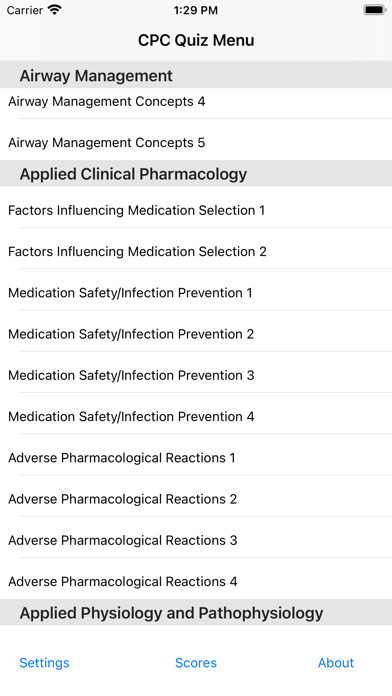View the Scores page
The height and width of the screenshot is (696, 392).
pyautogui.click(x=196, y=663)
